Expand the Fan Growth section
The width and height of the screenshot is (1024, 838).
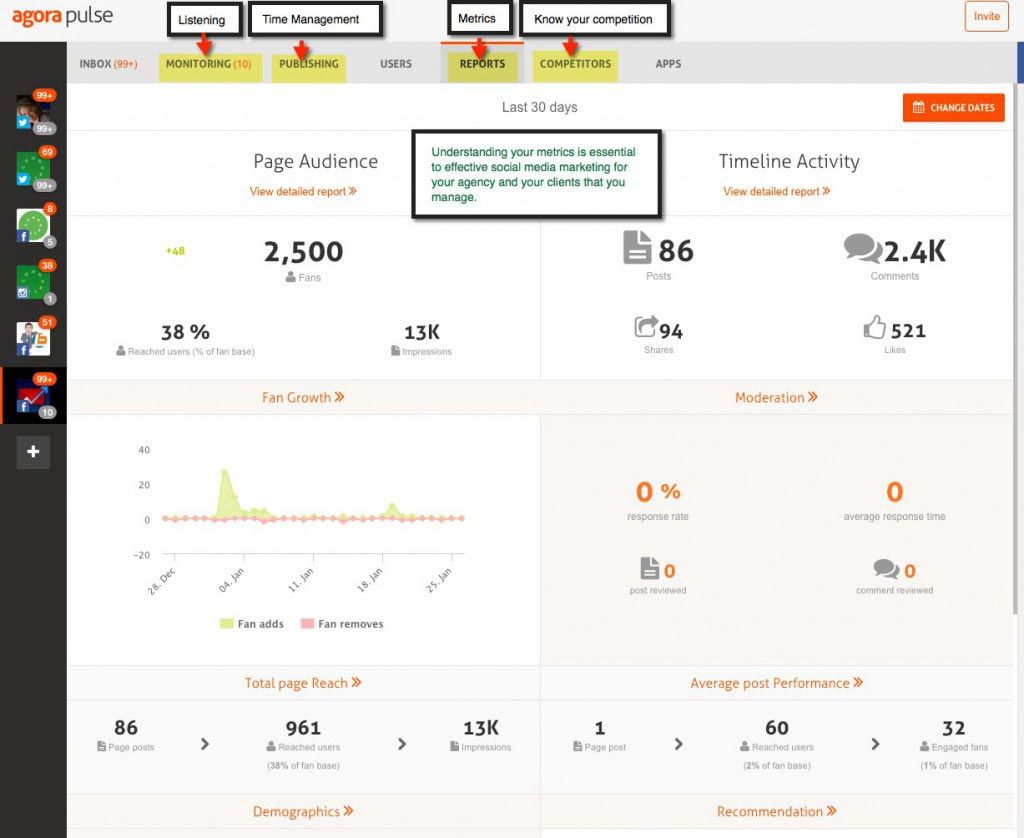tap(303, 397)
